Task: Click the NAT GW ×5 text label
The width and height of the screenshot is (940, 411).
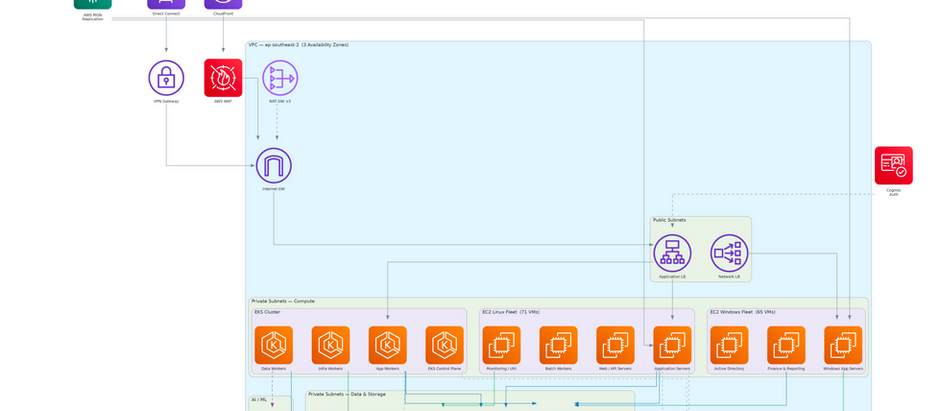Action: [x=280, y=101]
